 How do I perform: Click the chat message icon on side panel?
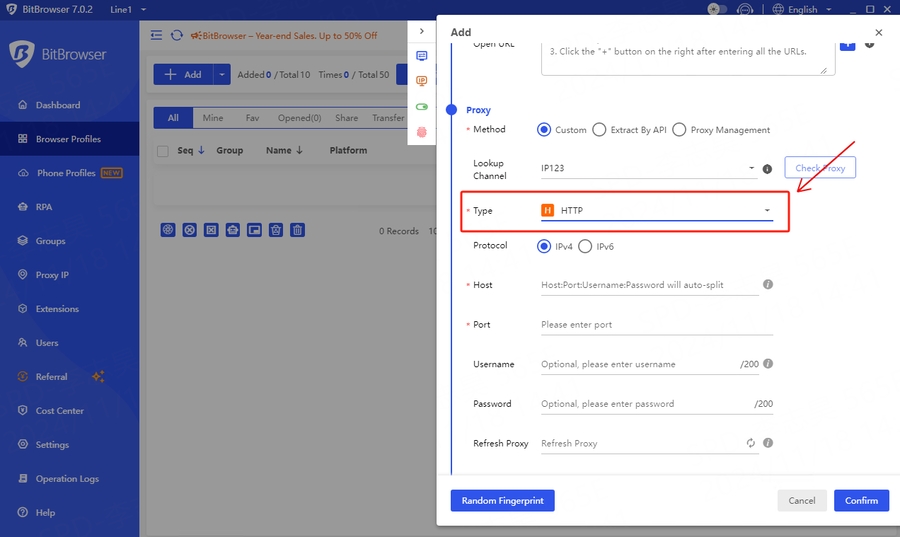click(422, 56)
